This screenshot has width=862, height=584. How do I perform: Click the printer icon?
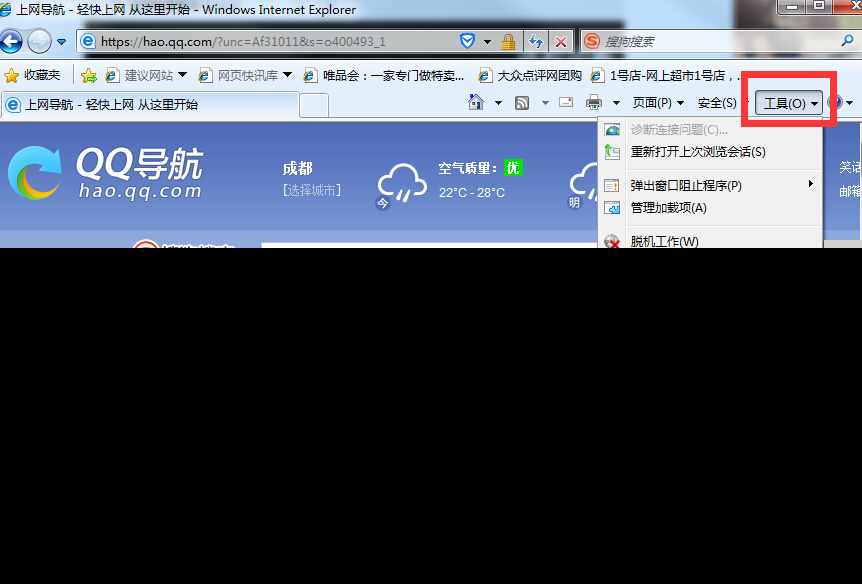pos(594,102)
